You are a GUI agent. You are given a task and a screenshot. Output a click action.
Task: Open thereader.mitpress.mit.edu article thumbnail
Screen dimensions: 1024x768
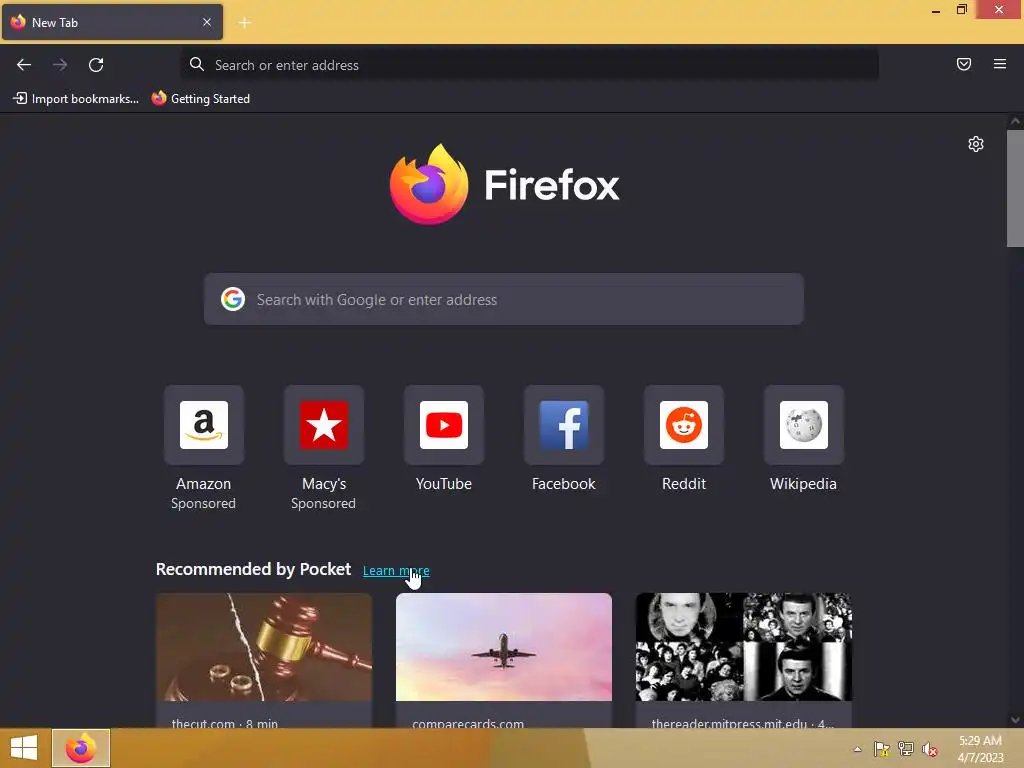coord(743,647)
